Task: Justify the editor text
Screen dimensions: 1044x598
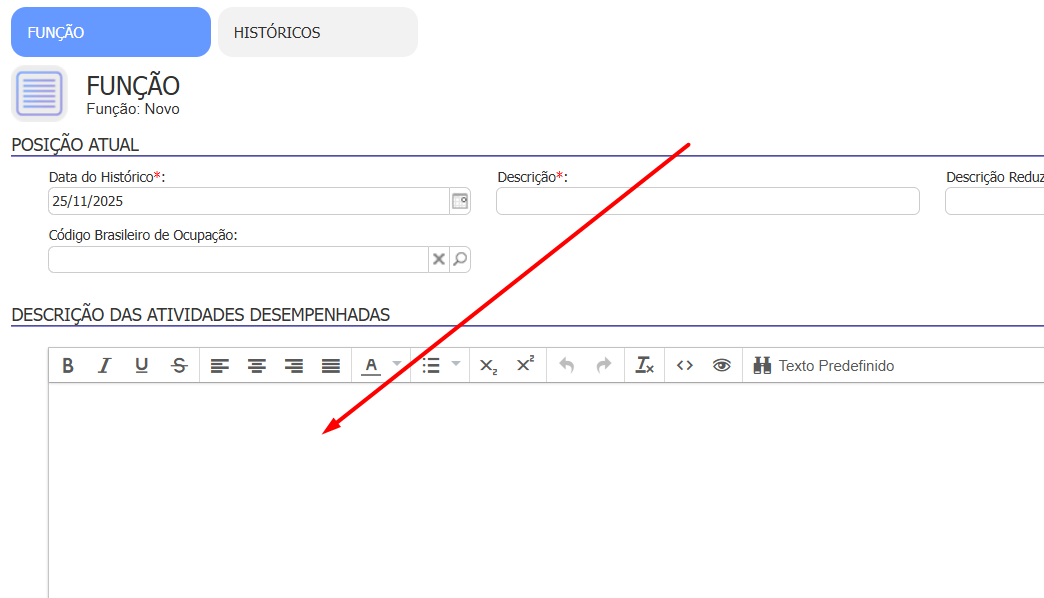Action: pyautogui.click(x=331, y=366)
